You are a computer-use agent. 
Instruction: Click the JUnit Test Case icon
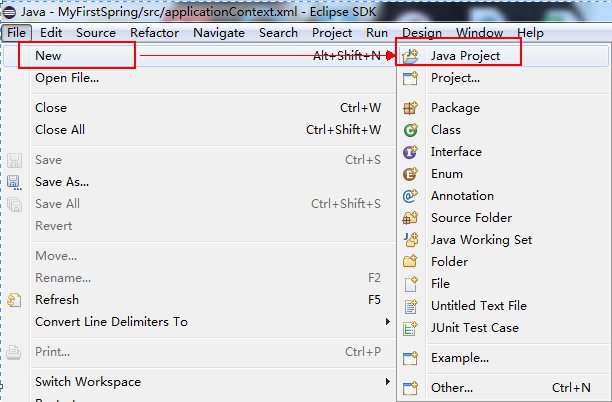point(410,328)
